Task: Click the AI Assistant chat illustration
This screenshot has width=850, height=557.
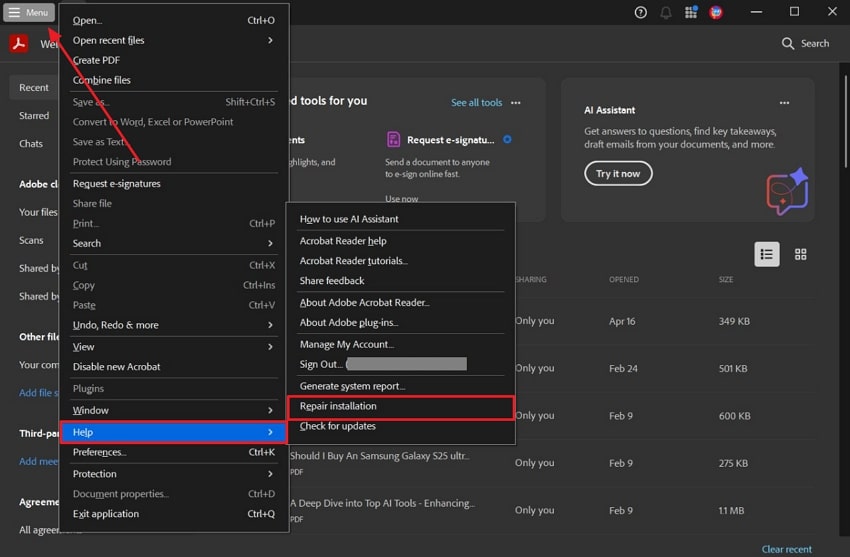Action: [x=787, y=191]
